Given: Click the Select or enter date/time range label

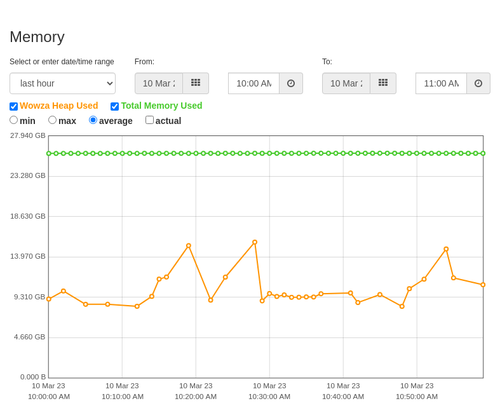Looking at the screenshot, I should click(x=62, y=62).
